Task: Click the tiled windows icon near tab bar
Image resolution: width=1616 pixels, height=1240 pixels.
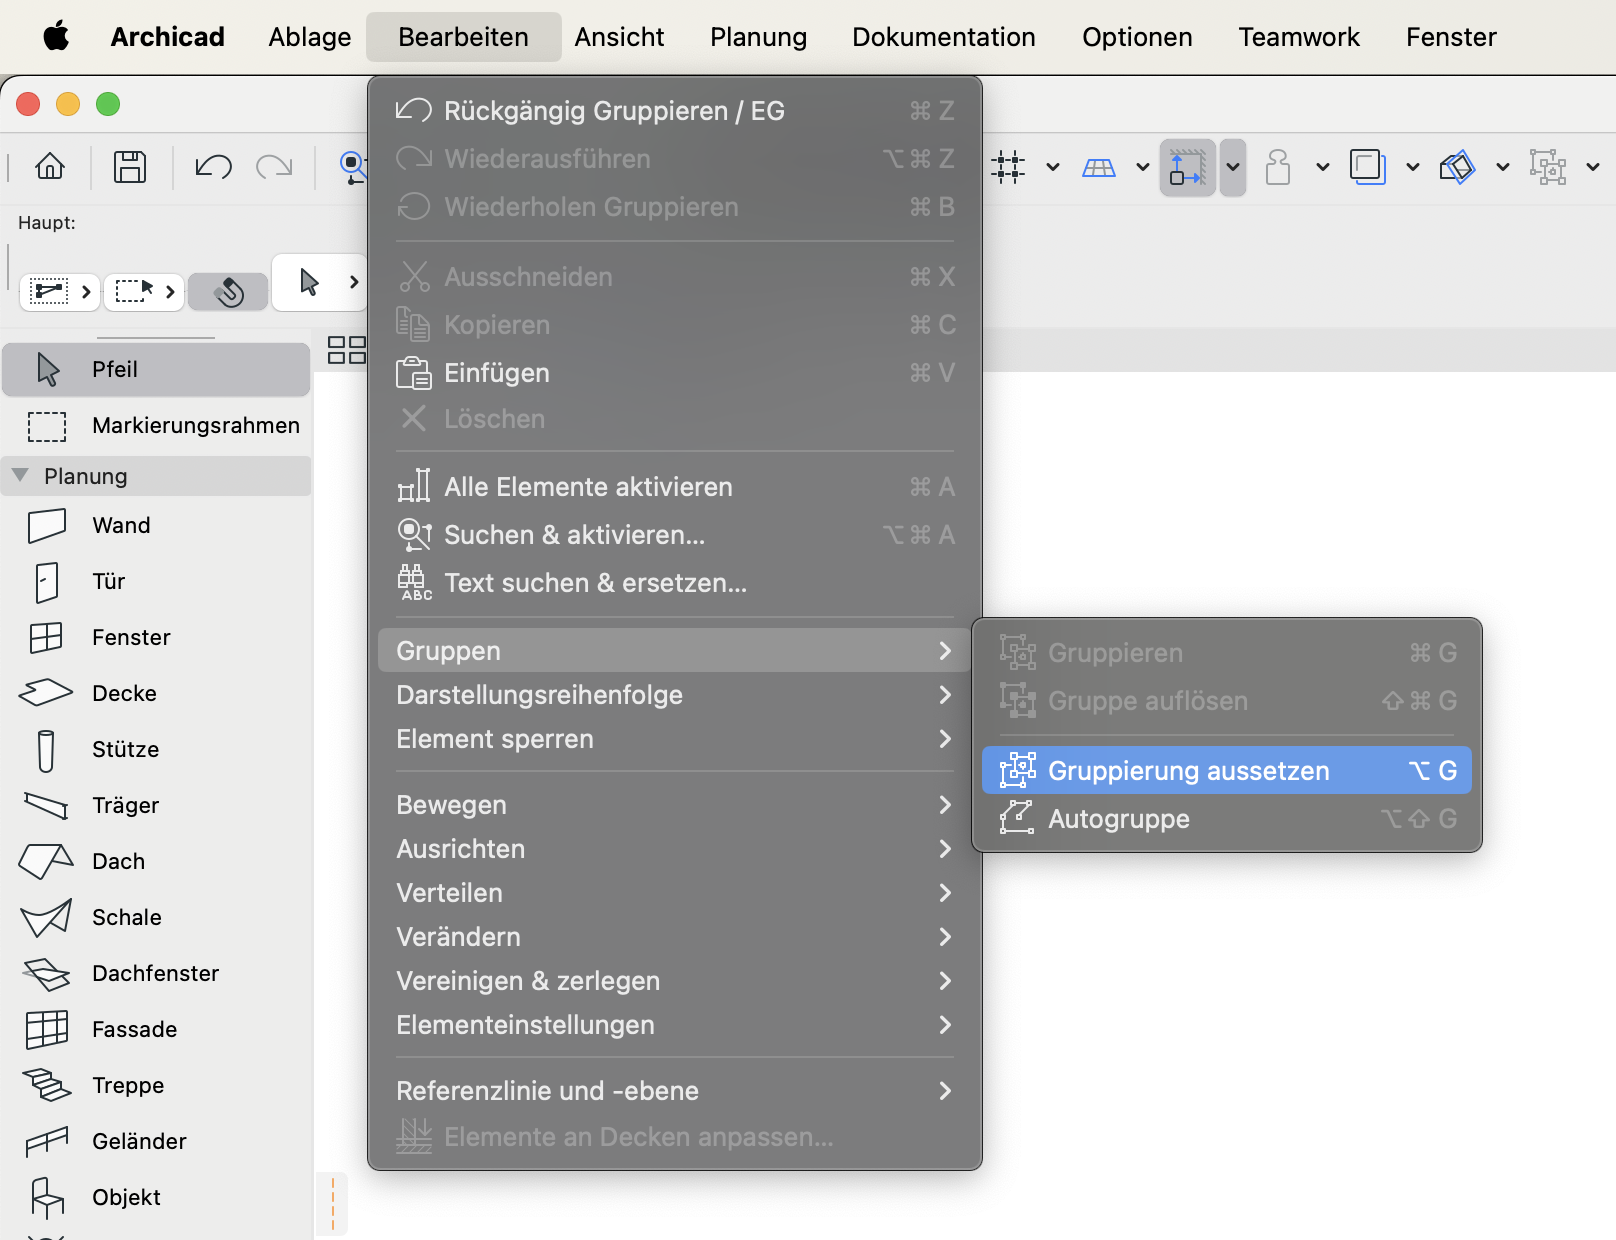Action: pyautogui.click(x=347, y=350)
